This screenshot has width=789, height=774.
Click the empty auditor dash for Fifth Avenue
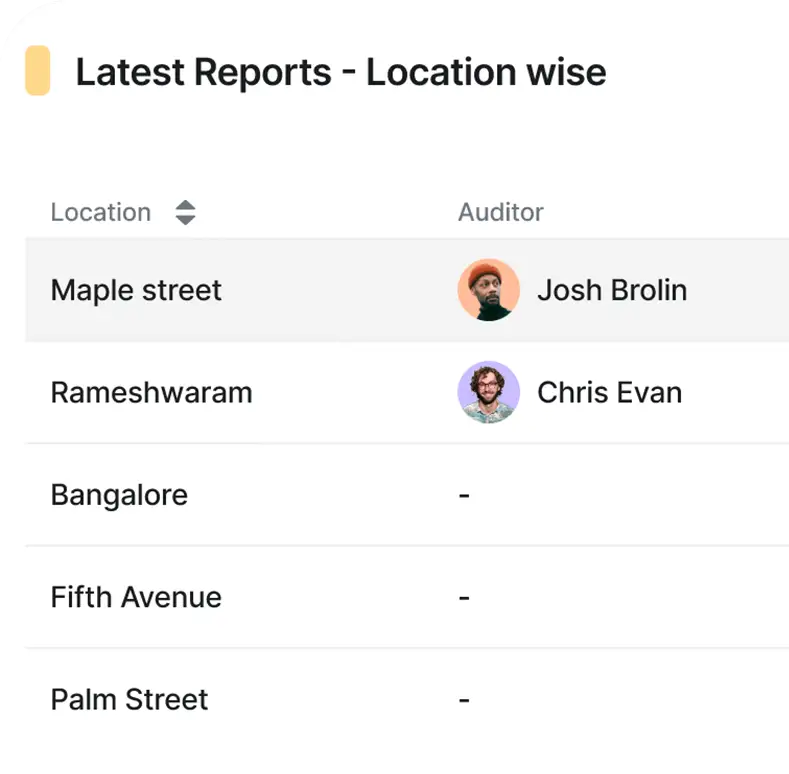coord(464,598)
